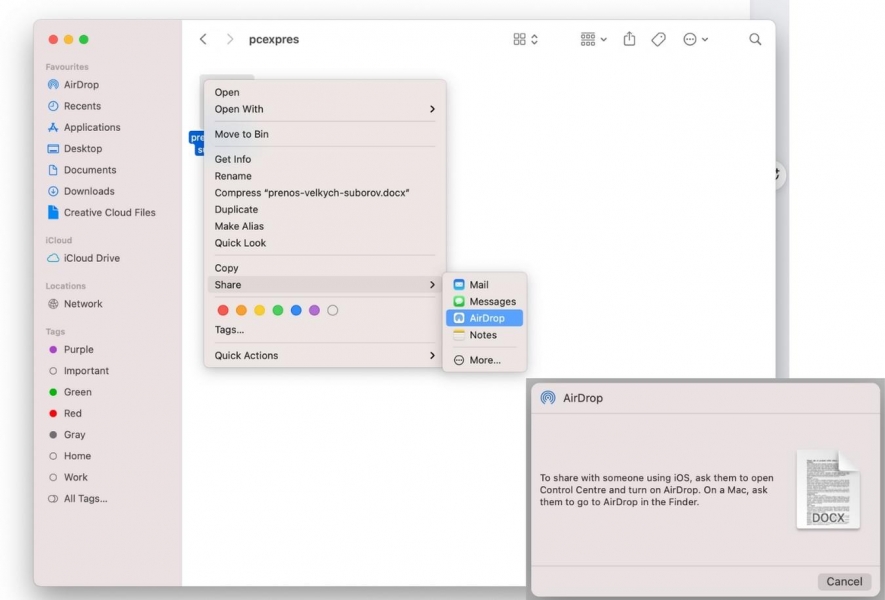Choose Mail in the Share submenu
885x600 pixels.
(485, 284)
